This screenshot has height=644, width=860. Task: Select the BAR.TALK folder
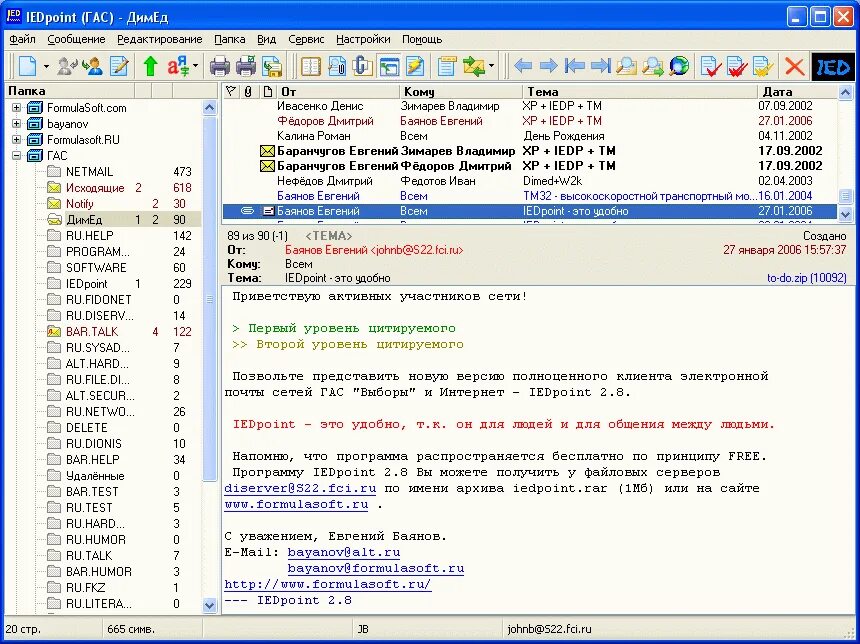click(x=92, y=331)
